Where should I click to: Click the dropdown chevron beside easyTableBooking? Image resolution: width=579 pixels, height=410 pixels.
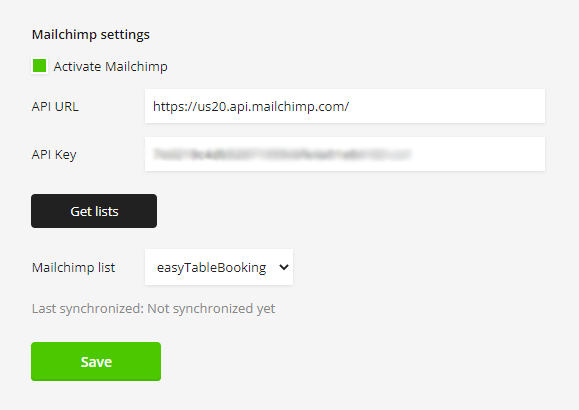(x=284, y=267)
